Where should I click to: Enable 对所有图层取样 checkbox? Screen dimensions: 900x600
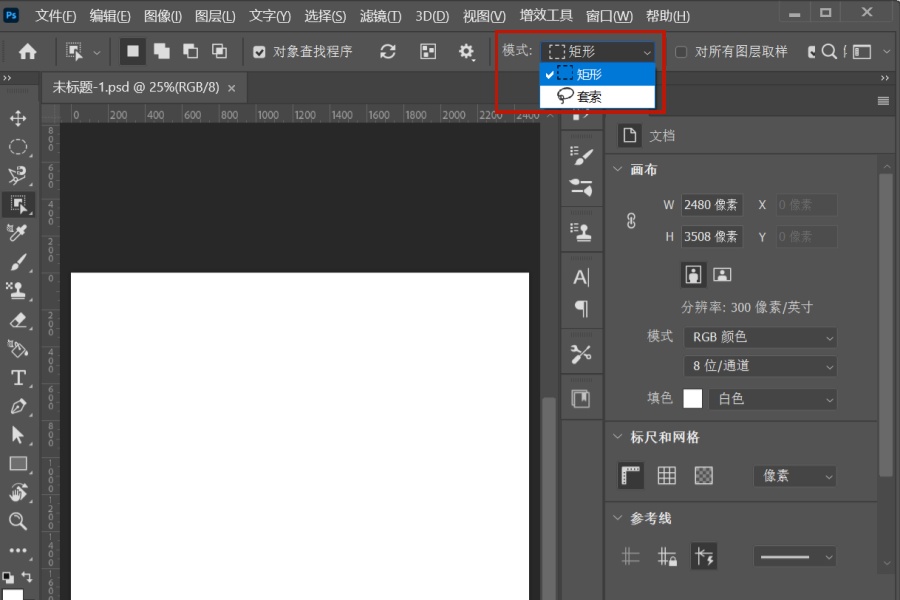[681, 52]
